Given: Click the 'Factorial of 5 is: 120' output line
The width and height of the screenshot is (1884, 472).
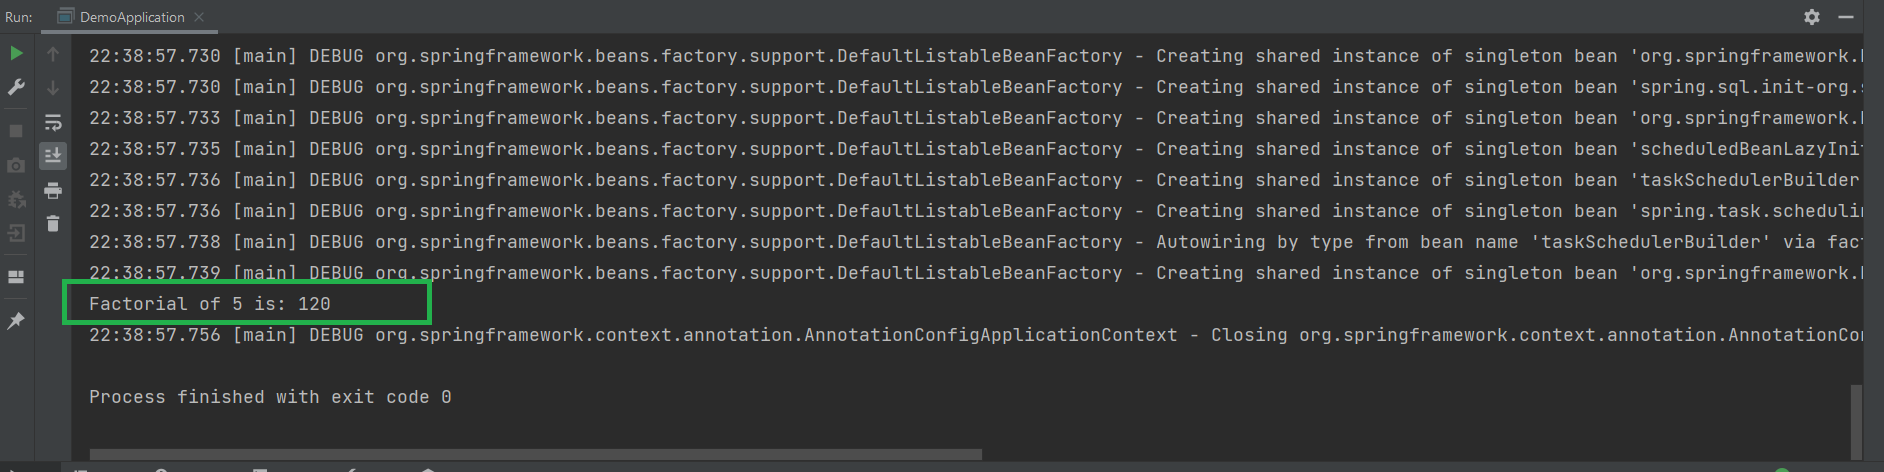Looking at the screenshot, I should tap(210, 304).
